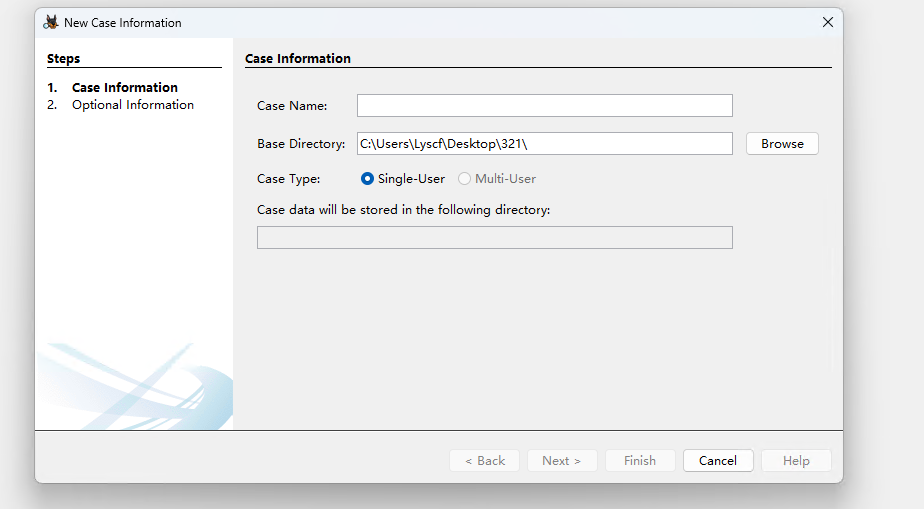Click the grayed case data directory field
This screenshot has width=924, height=509.
494,237
